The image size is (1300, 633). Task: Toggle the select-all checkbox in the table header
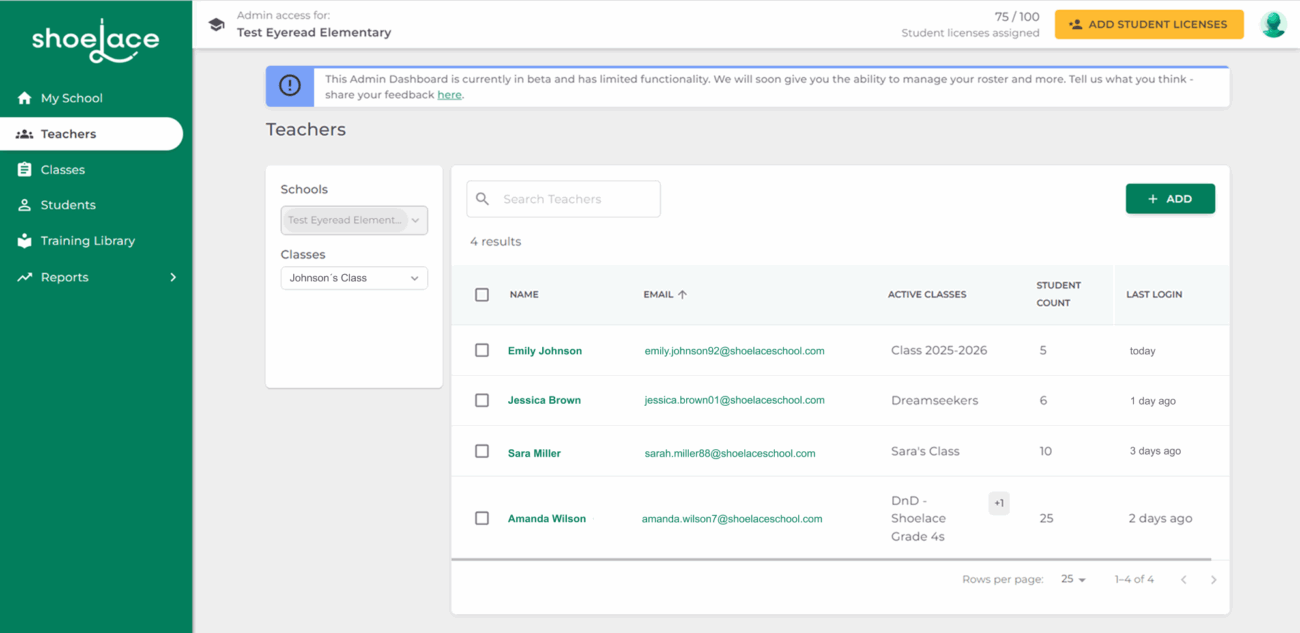(x=481, y=294)
